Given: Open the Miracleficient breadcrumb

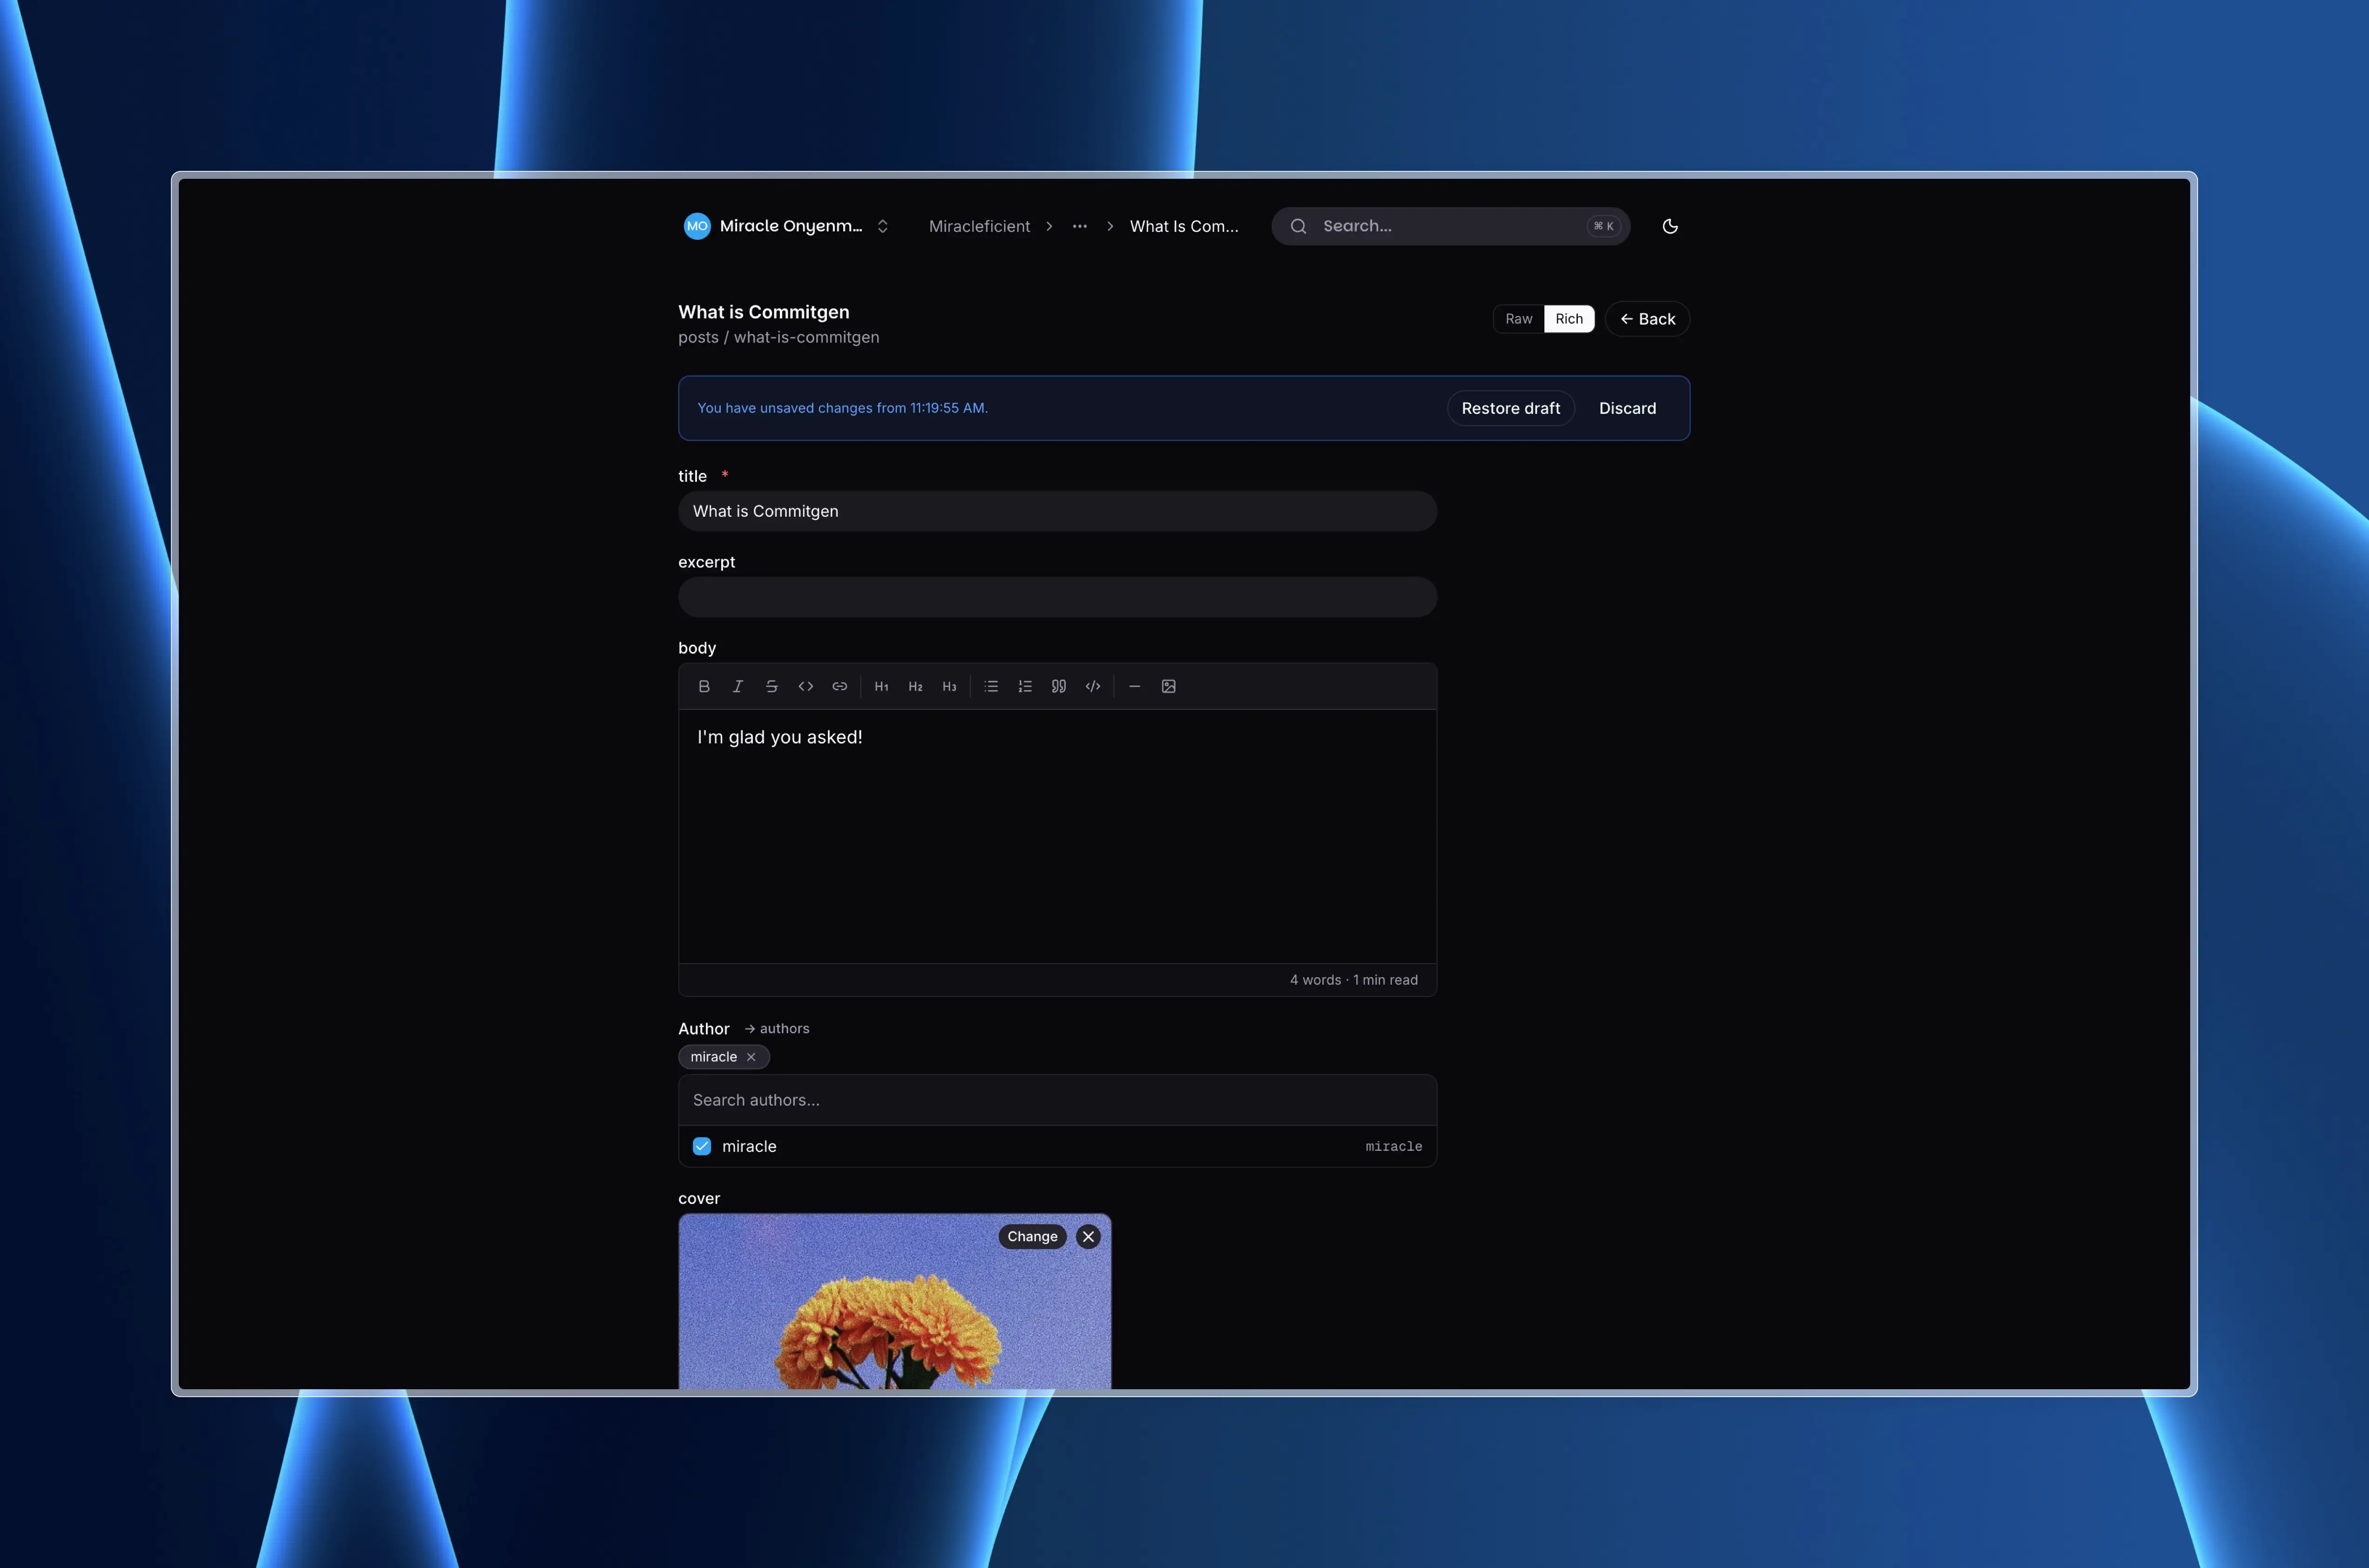Looking at the screenshot, I should click(979, 226).
